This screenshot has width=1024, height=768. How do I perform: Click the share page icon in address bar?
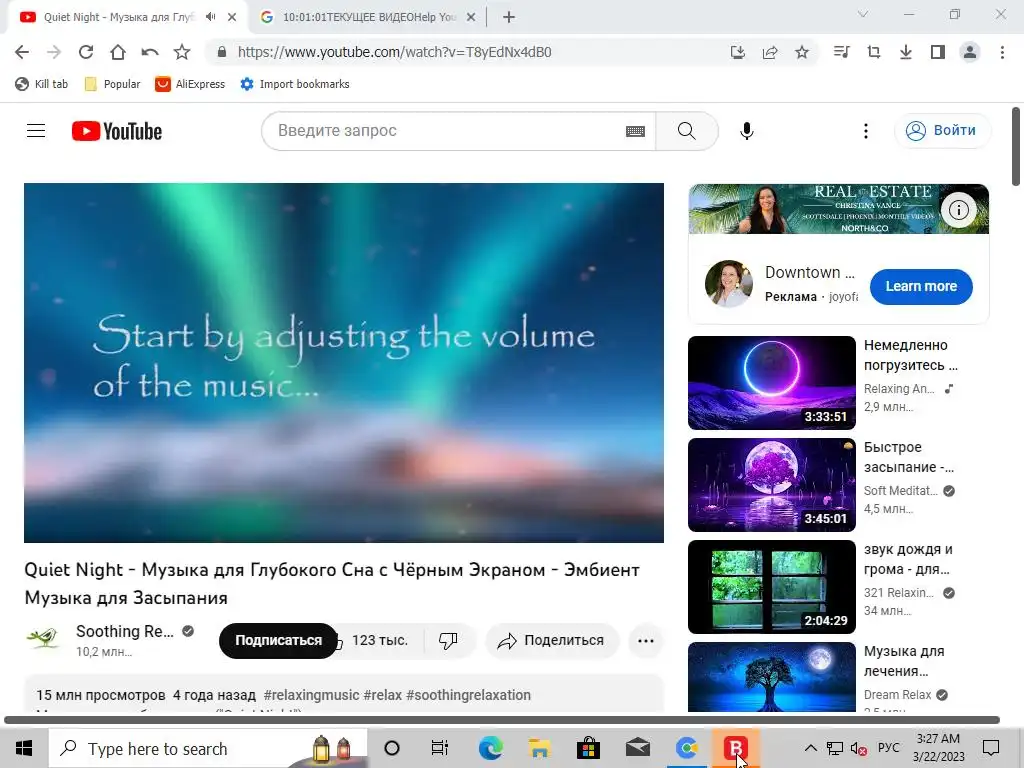[770, 52]
